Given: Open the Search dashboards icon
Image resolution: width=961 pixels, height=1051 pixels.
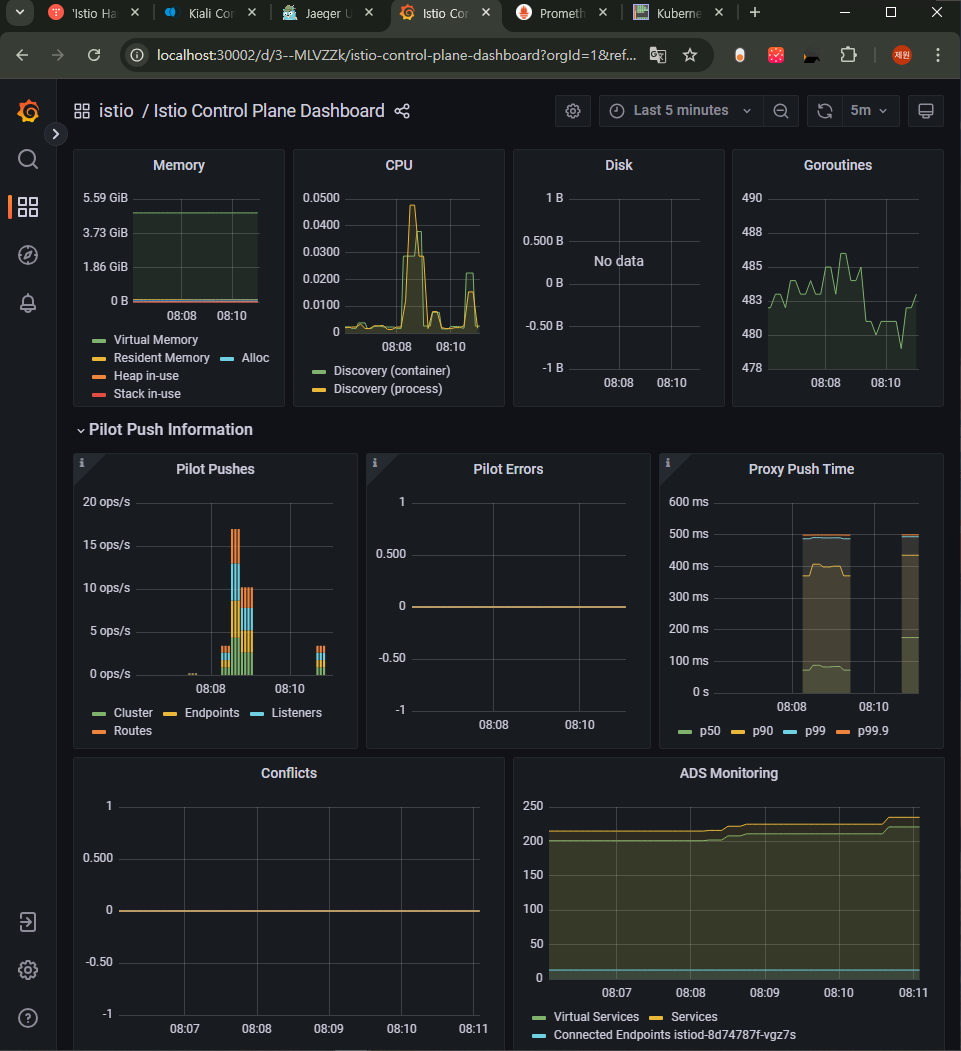Looking at the screenshot, I should click(x=27, y=160).
